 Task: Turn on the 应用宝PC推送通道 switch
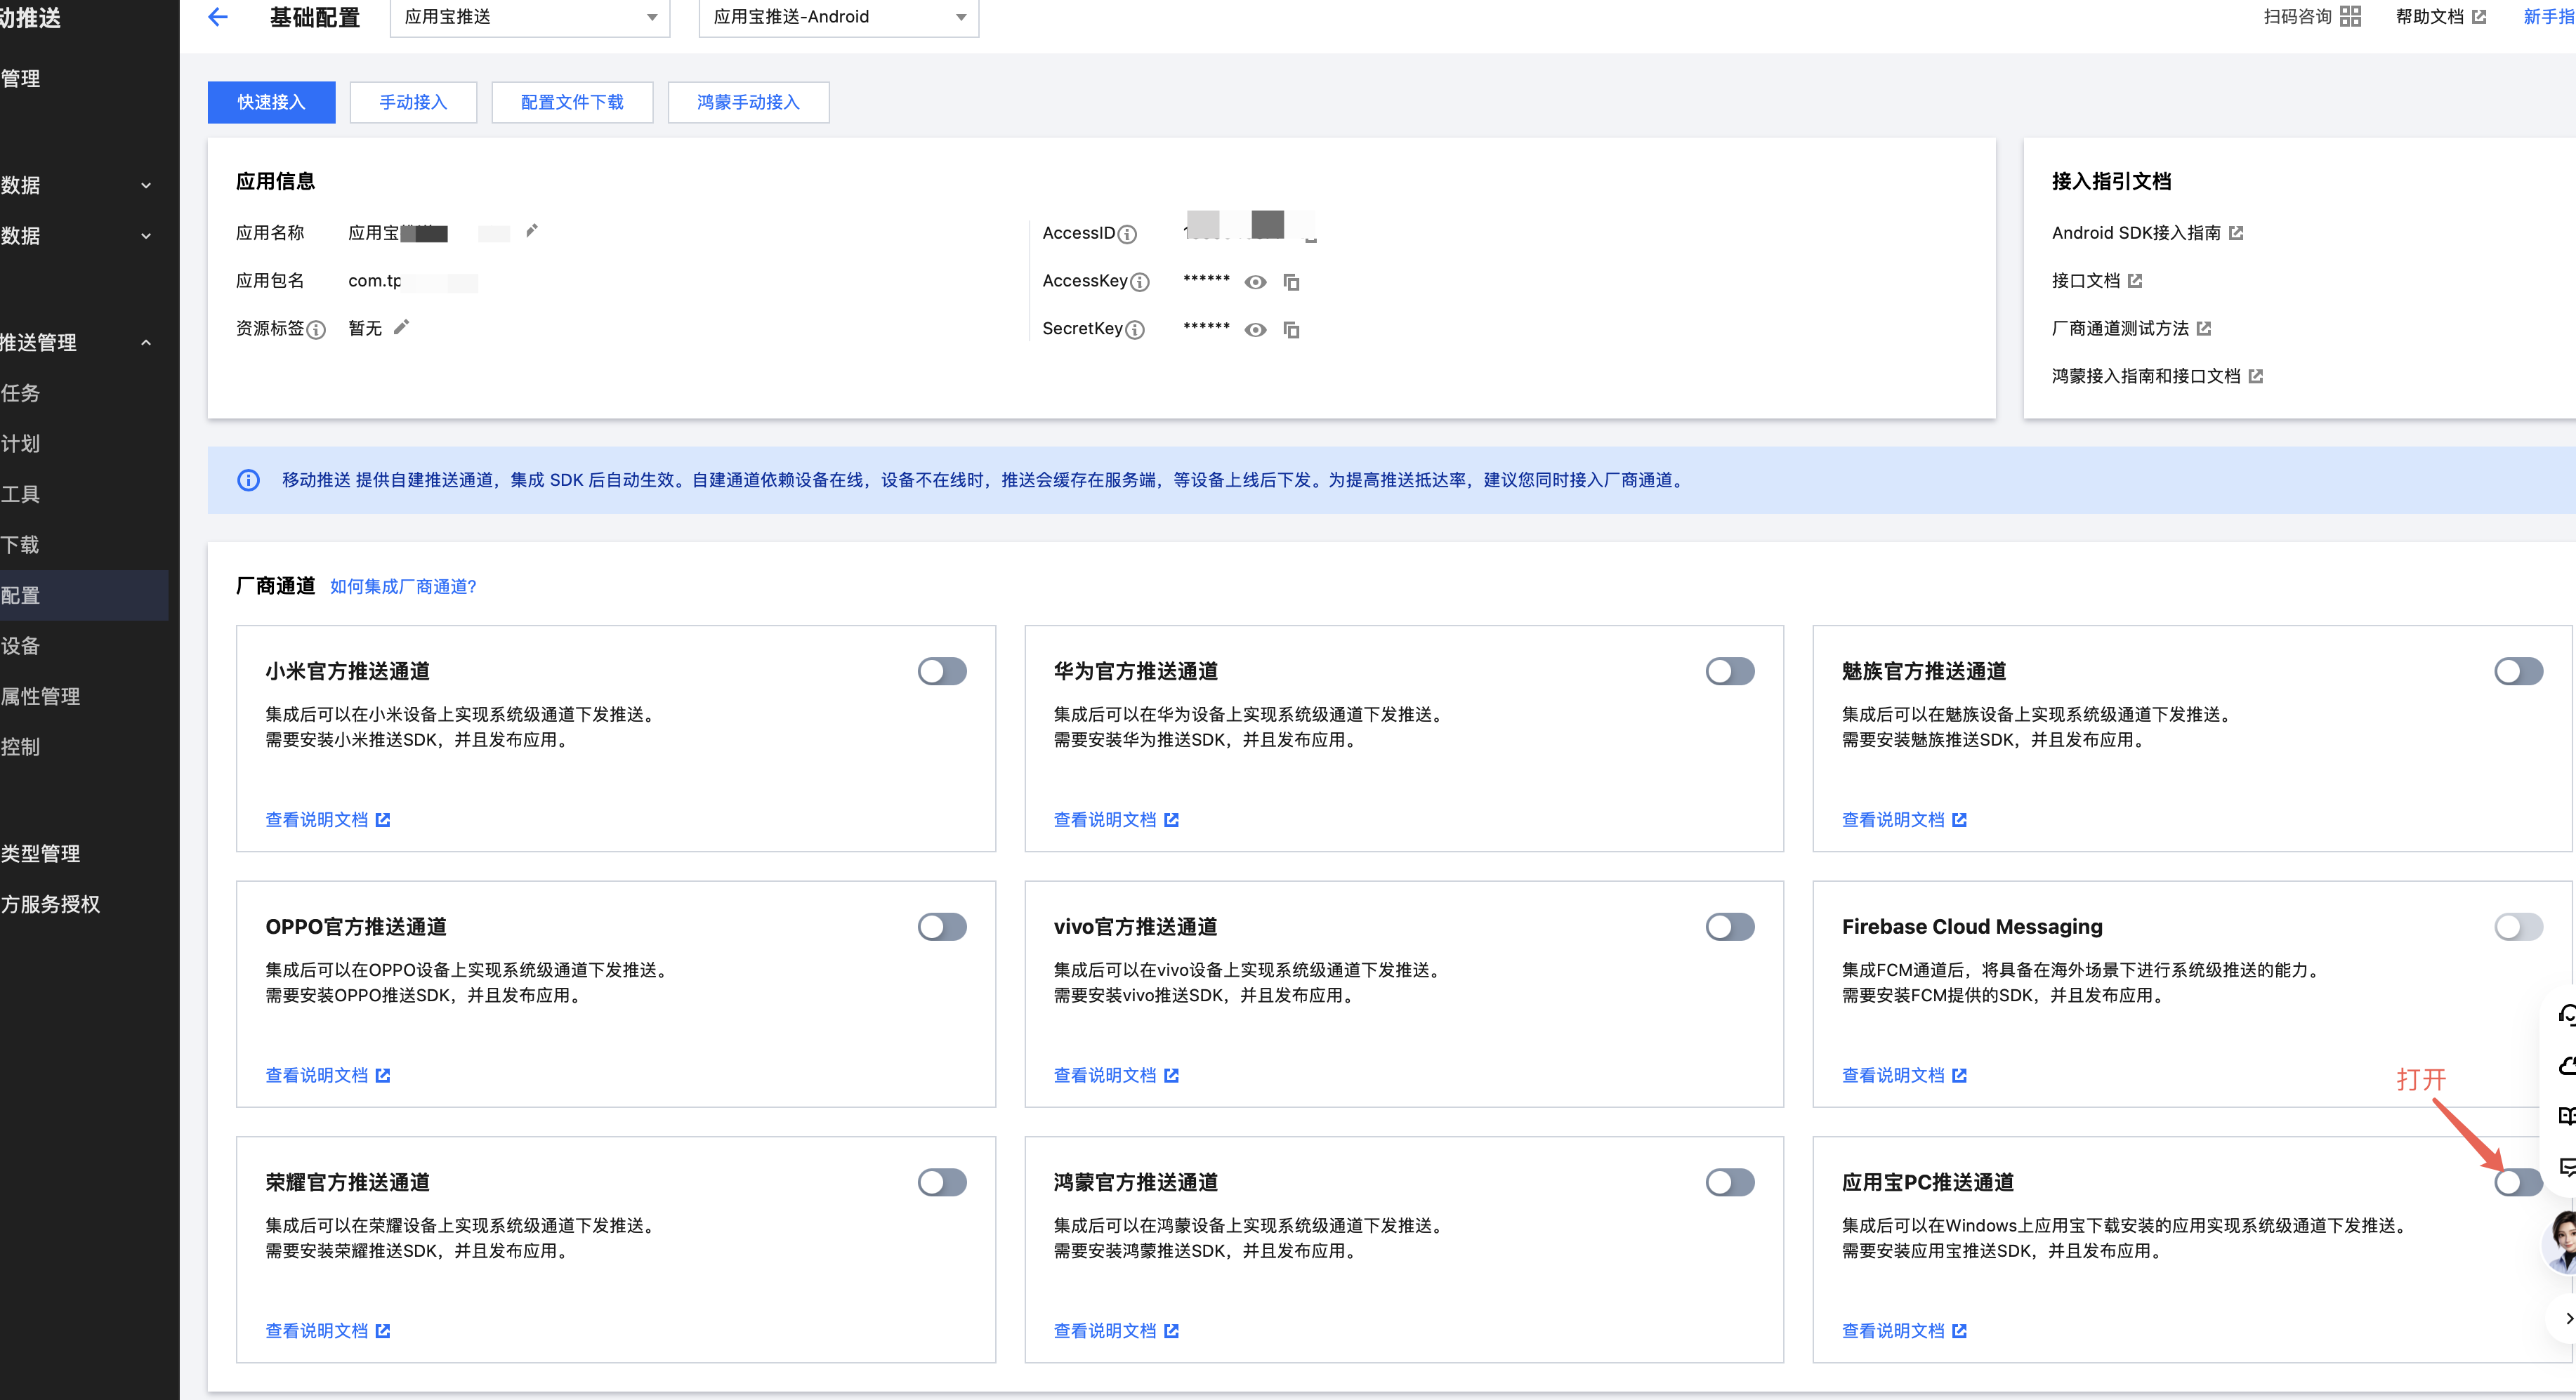2518,1182
